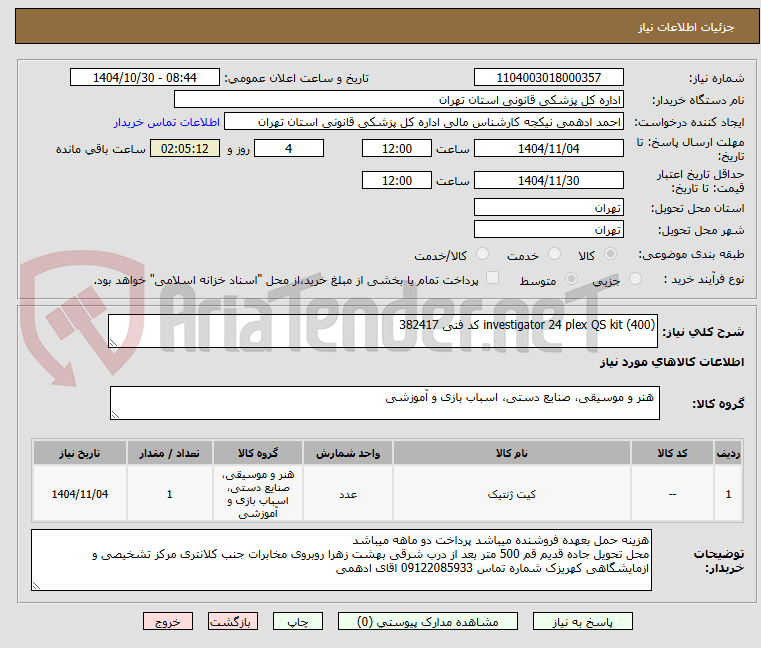
Task: Click the resize grip of buyer notes box
Action: click(x=36, y=586)
